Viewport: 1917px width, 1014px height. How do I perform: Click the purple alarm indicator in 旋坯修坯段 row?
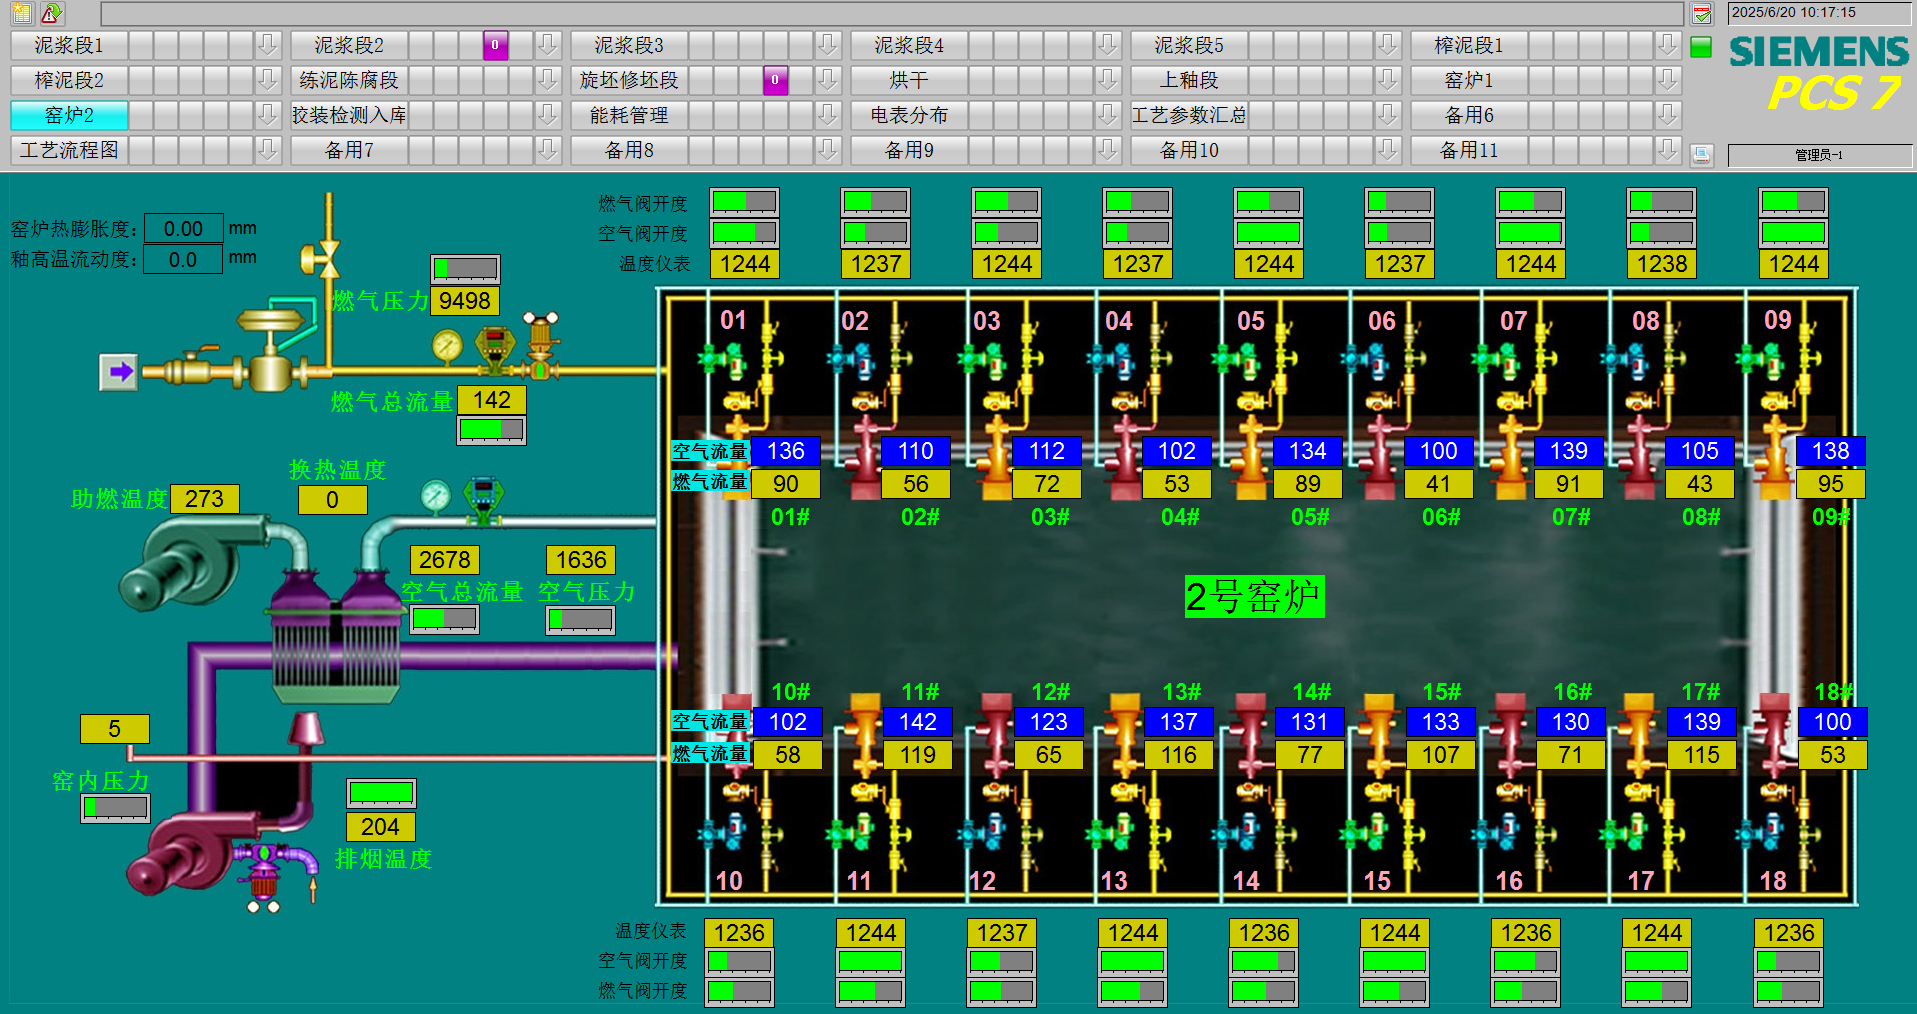tap(775, 80)
